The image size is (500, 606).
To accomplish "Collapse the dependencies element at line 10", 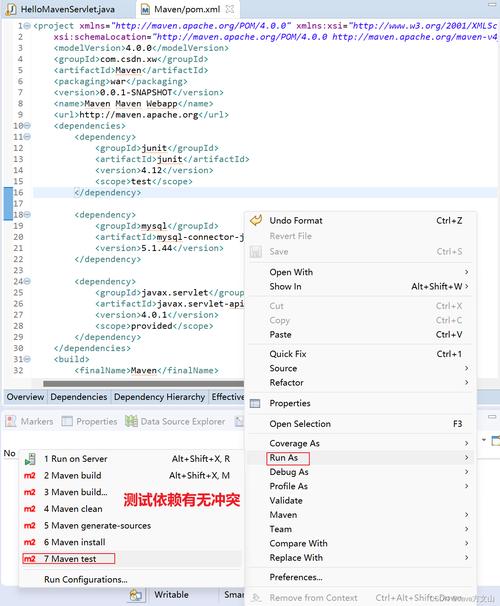I will [27, 126].
